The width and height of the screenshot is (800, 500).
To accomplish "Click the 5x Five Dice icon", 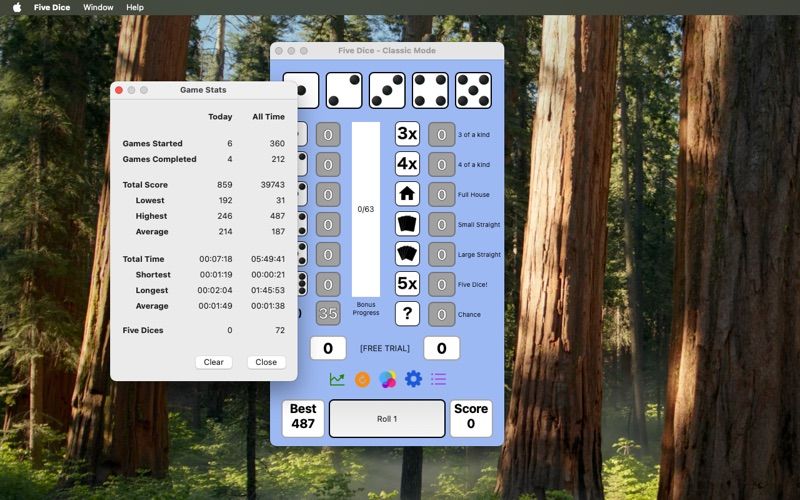I will pyautogui.click(x=407, y=284).
